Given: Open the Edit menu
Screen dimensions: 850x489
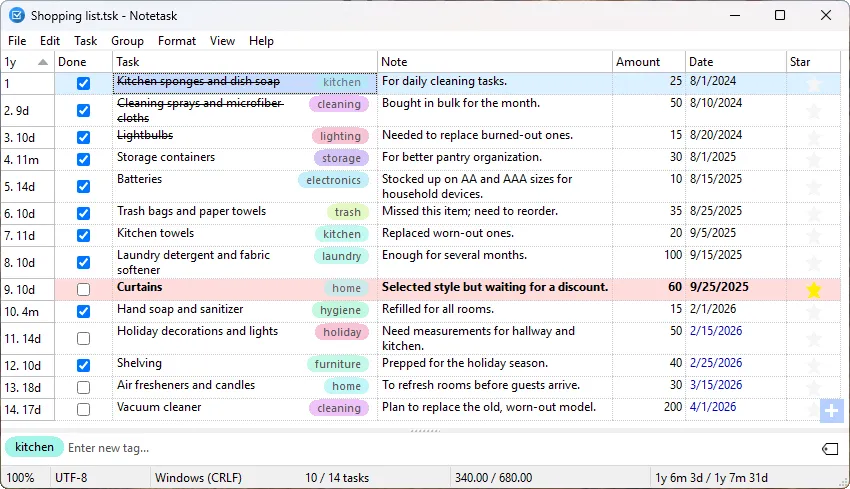Looking at the screenshot, I should [x=50, y=41].
